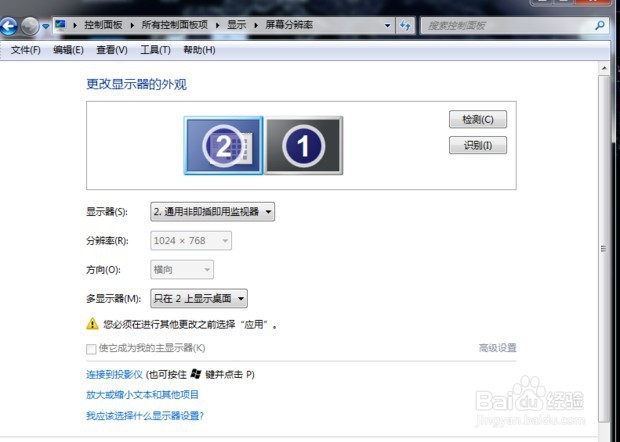Open the 工具(T) menu
620x442 pixels.
pos(155,50)
